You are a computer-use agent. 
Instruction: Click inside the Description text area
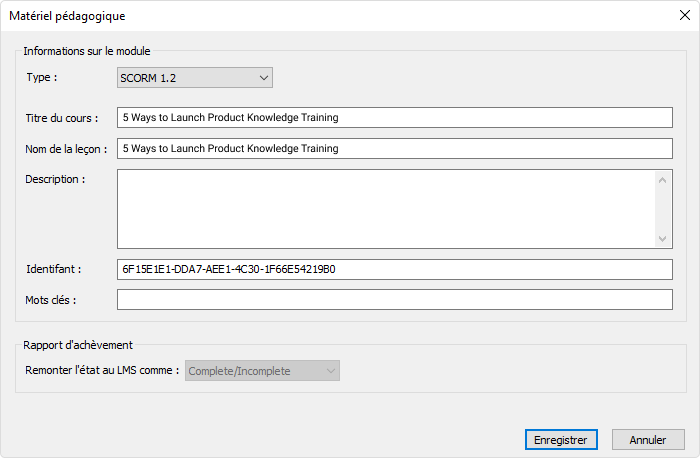[386, 209]
